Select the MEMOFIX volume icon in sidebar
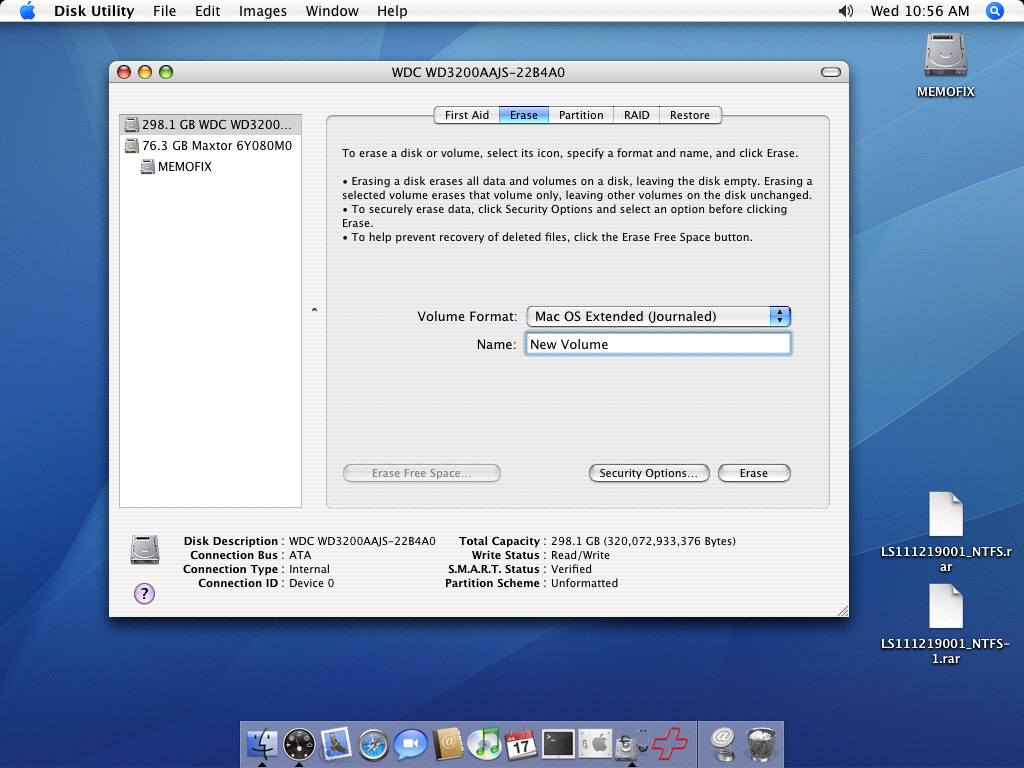This screenshot has width=1024, height=768. click(148, 167)
